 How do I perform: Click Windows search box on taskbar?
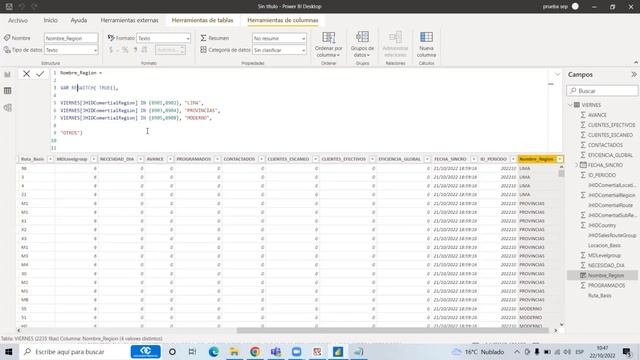click(73, 351)
